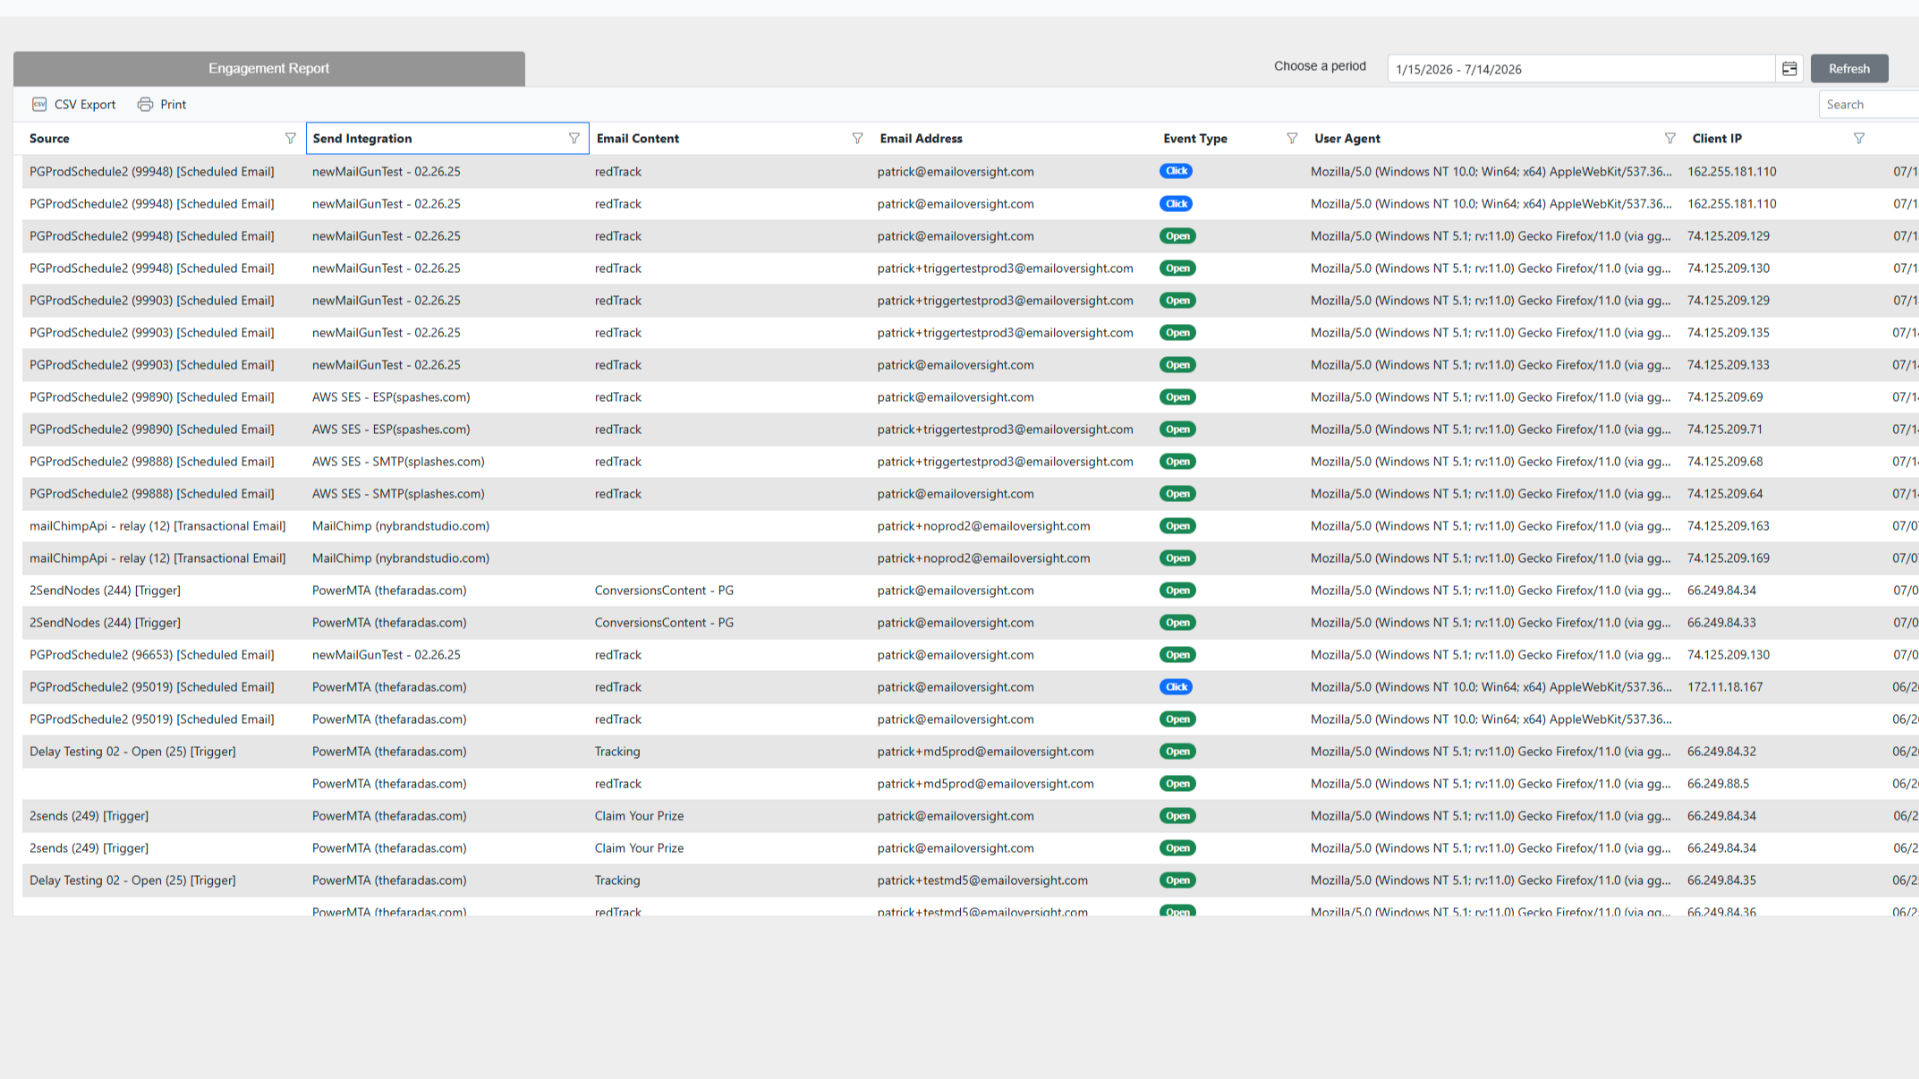Click 'Tracking' content for patrick+md5prod address
This screenshot has height=1079, width=1919.
617,752
